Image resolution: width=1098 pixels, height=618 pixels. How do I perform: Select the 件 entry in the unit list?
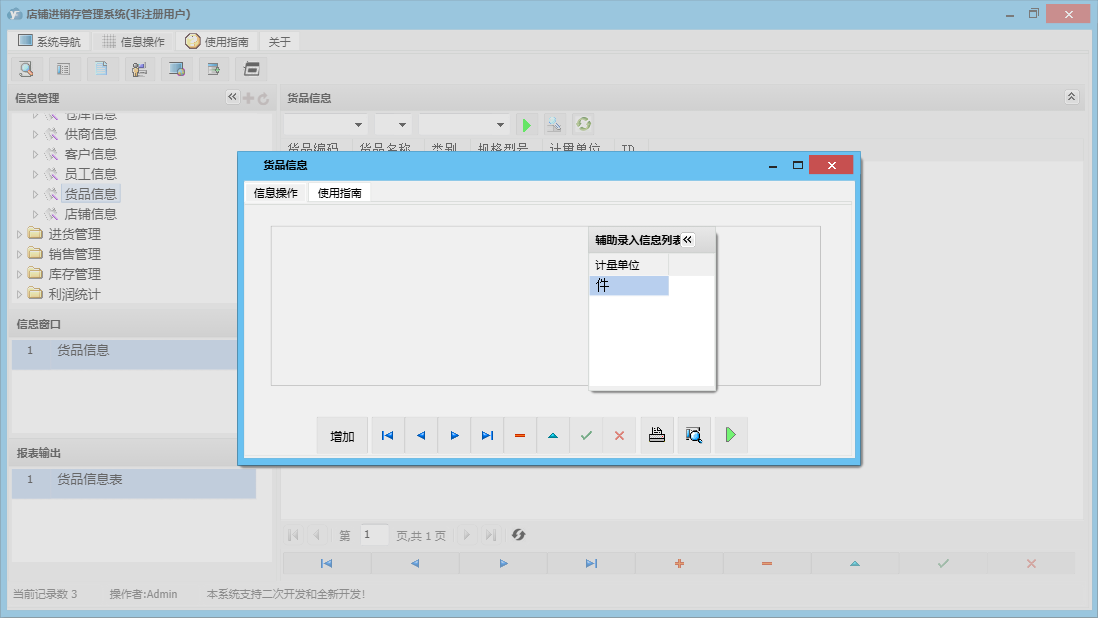tap(628, 286)
